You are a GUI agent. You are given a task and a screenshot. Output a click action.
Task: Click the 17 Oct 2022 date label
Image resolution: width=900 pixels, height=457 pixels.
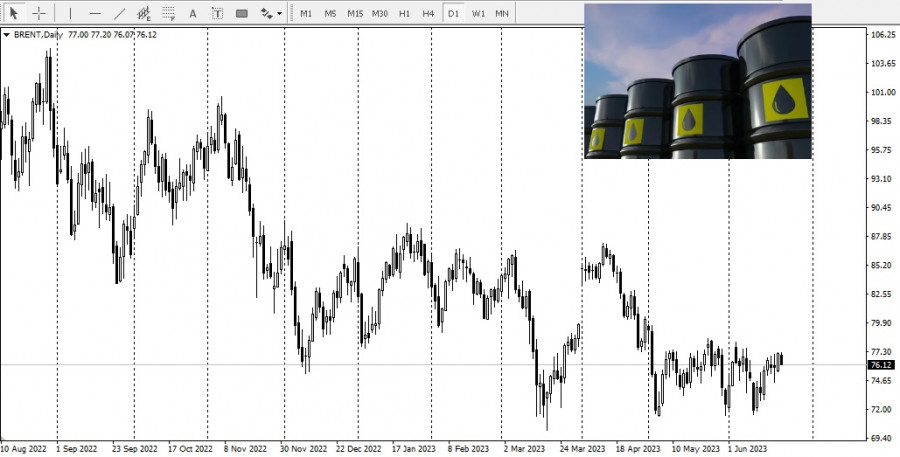[x=189, y=448]
